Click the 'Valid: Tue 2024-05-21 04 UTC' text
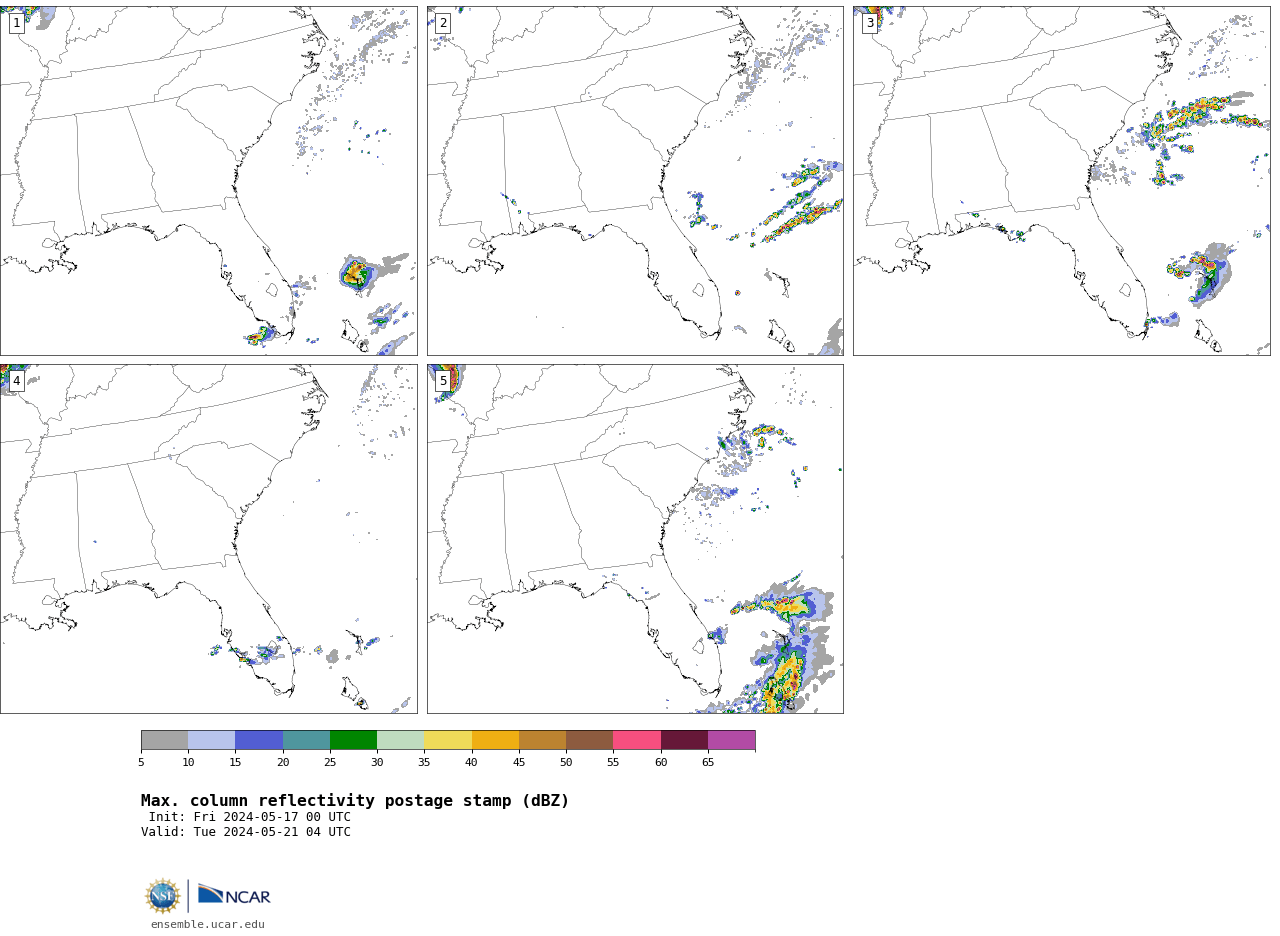Image resolution: width=1280 pixels, height=936 pixels. coord(246,832)
